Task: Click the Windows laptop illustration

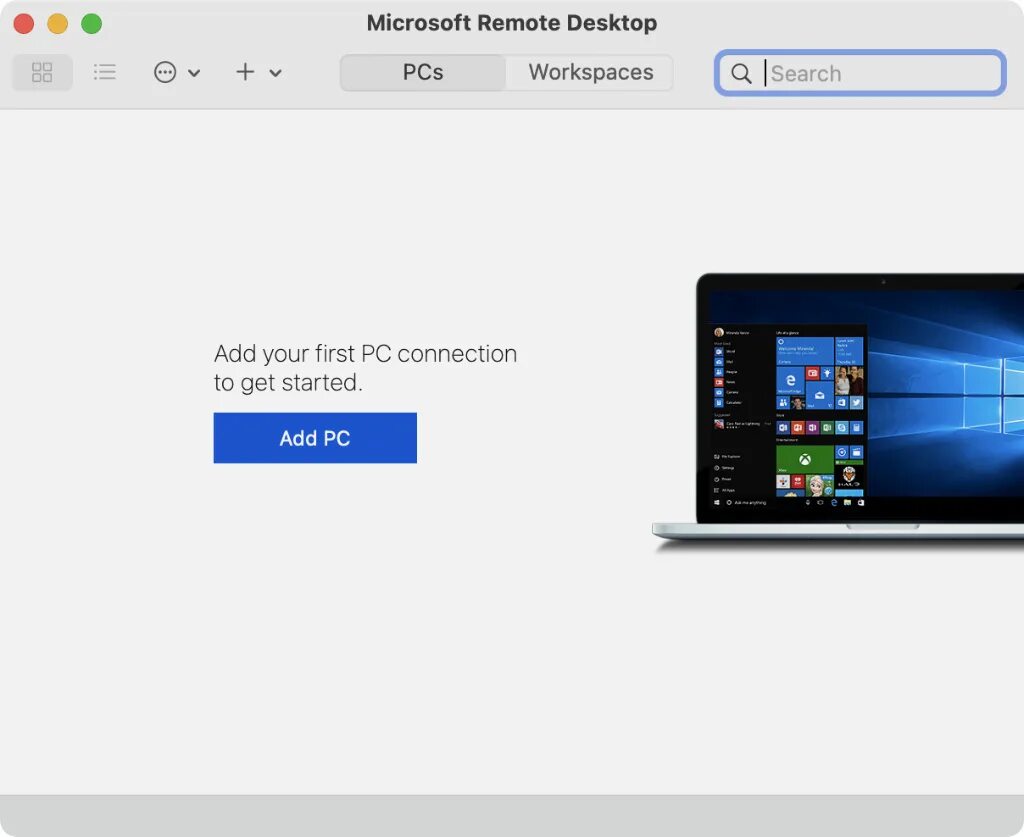Action: coord(838,413)
